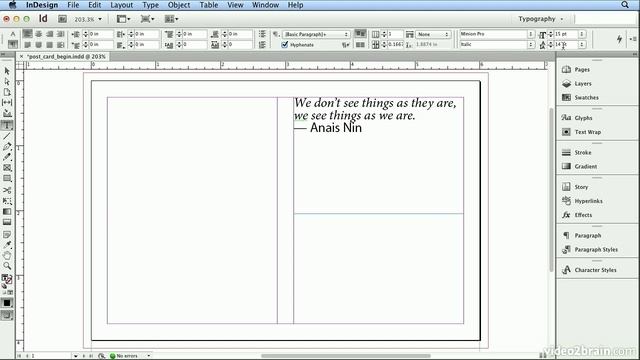Activate the Type tool
The image size is (640, 360).
[x=7, y=125]
